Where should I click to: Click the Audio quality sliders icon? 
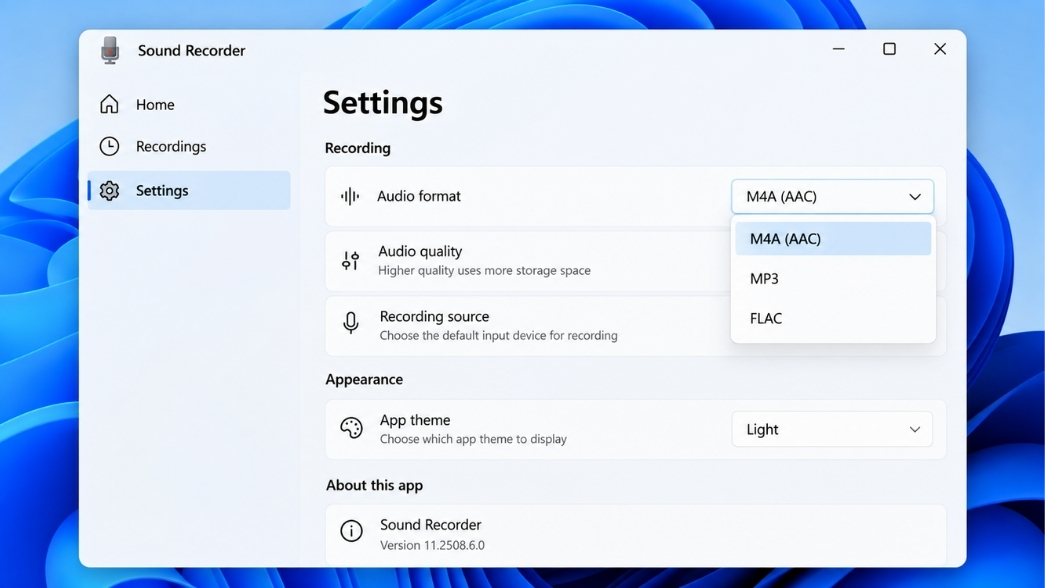(351, 260)
